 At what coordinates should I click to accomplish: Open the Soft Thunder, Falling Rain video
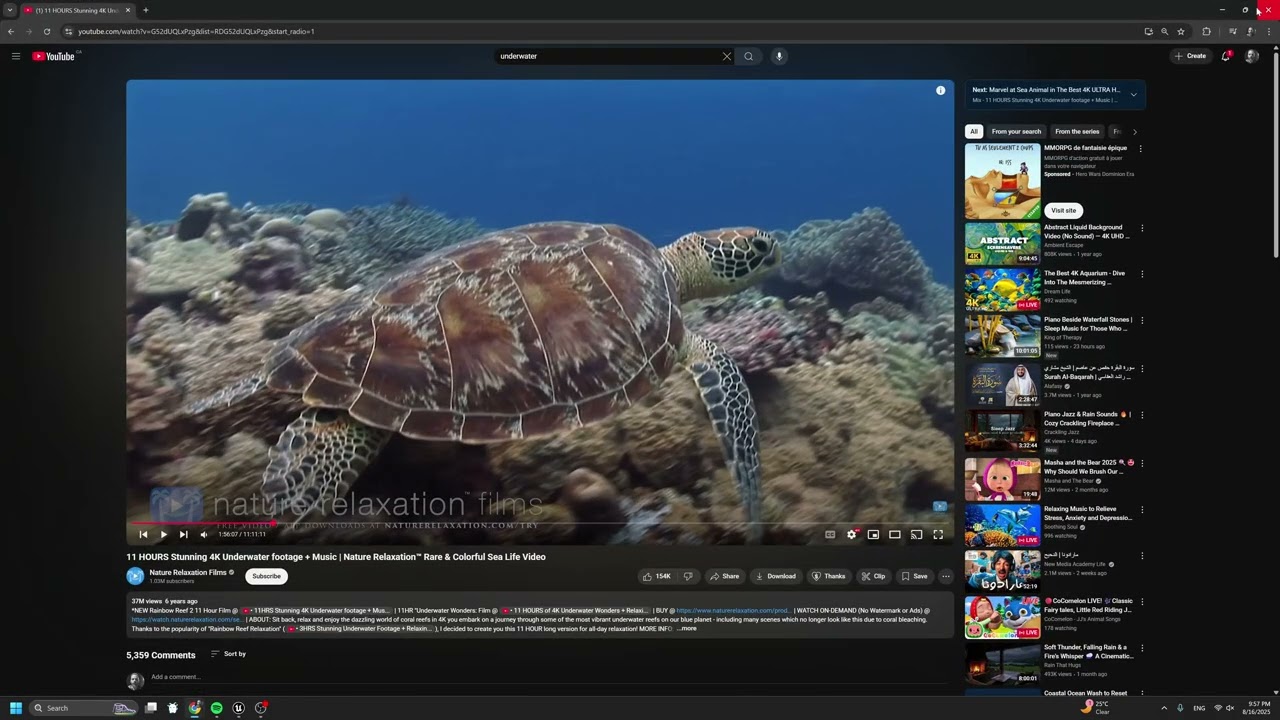(1002, 663)
